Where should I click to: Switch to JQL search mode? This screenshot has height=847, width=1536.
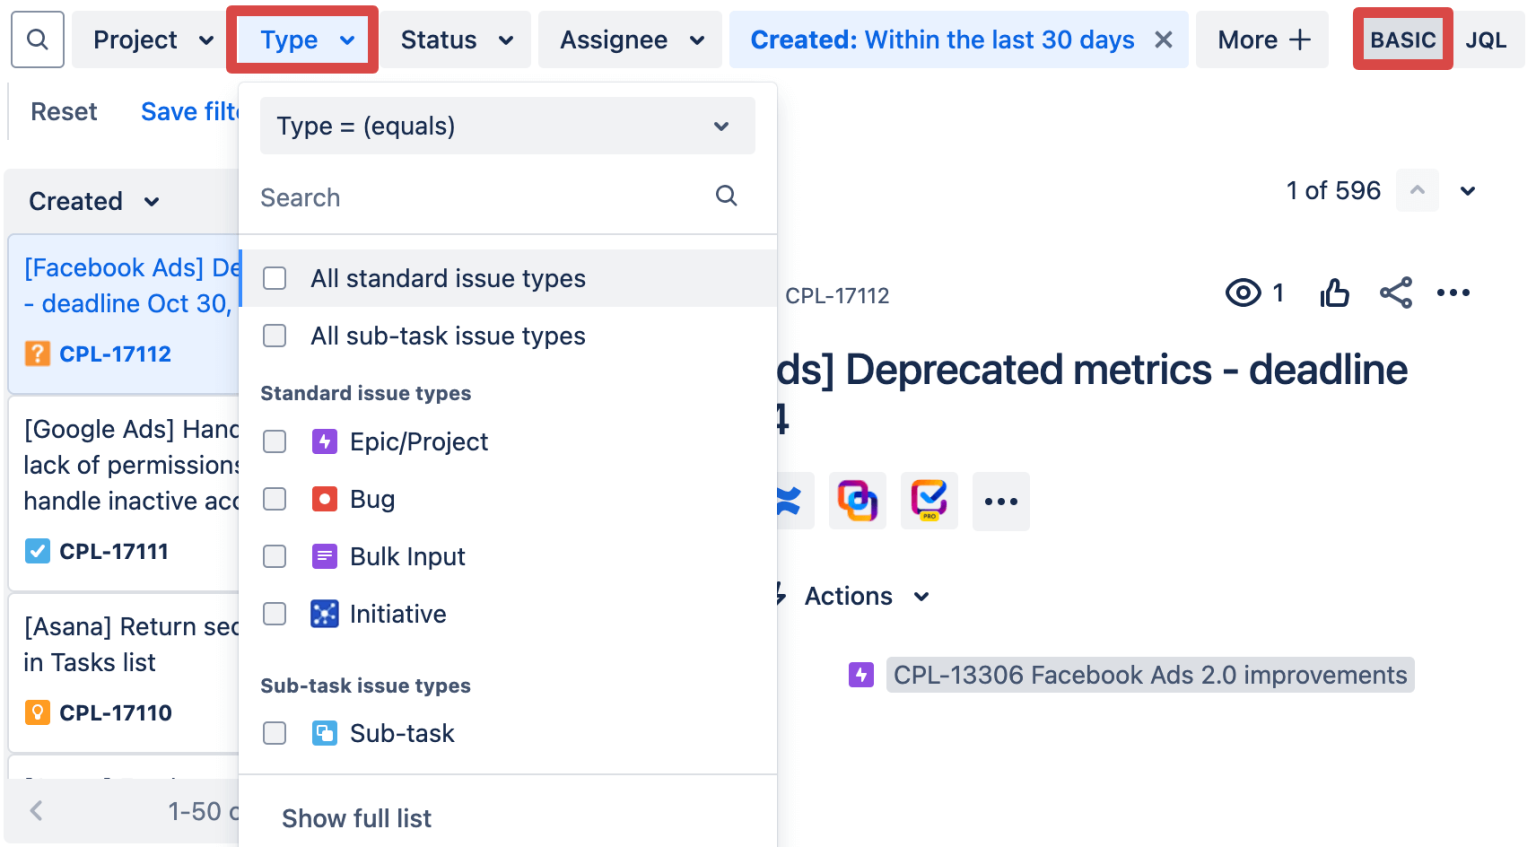coord(1487,39)
